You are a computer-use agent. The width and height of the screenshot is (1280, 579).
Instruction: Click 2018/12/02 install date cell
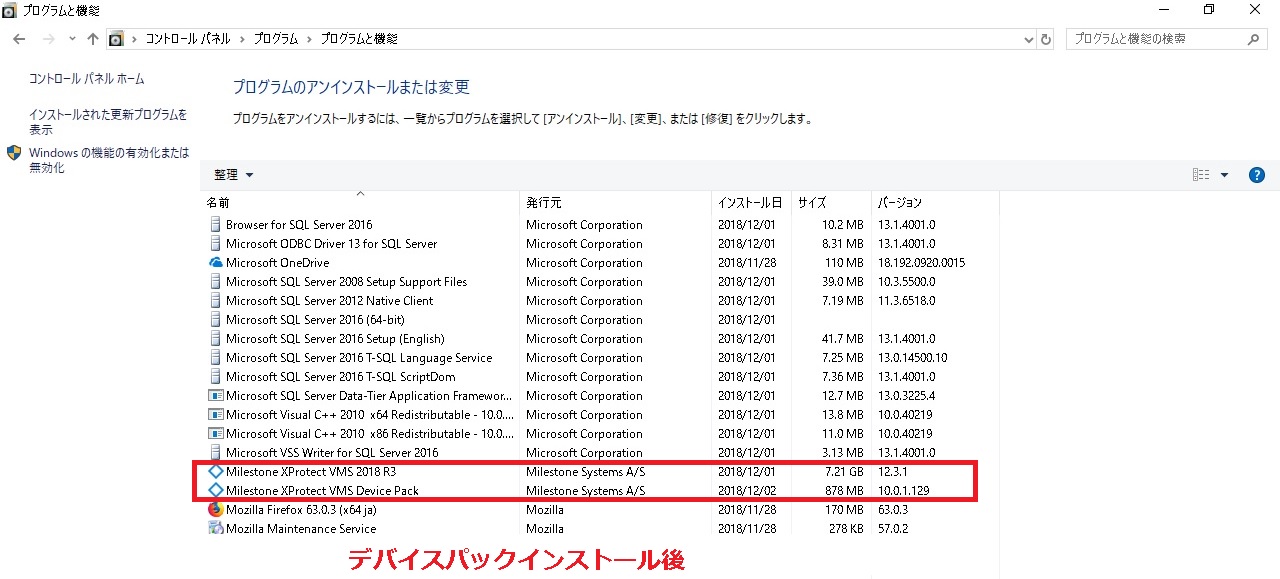click(x=747, y=491)
